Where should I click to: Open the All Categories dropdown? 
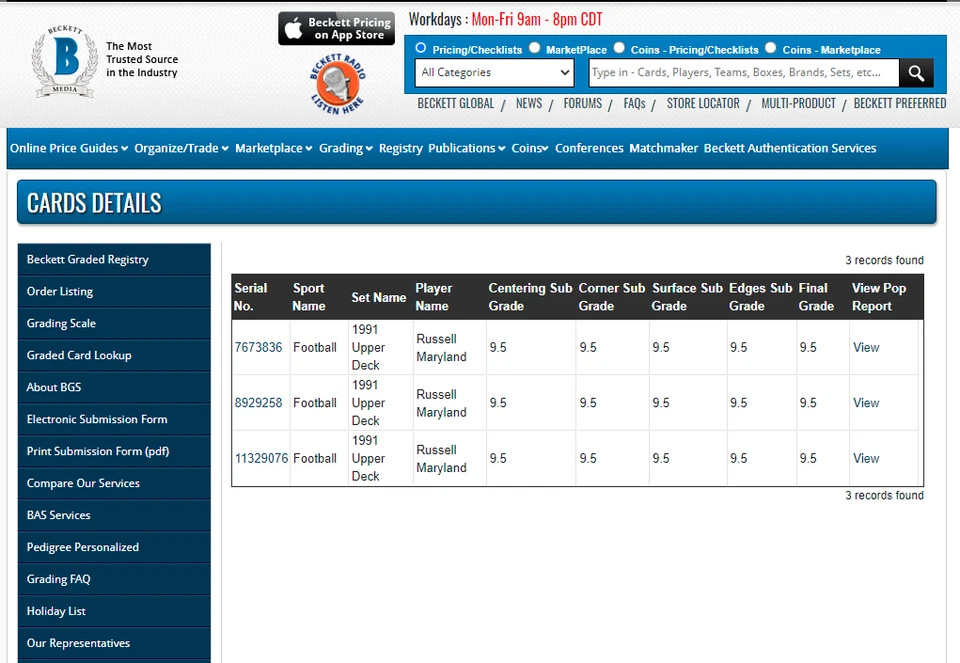click(x=495, y=73)
